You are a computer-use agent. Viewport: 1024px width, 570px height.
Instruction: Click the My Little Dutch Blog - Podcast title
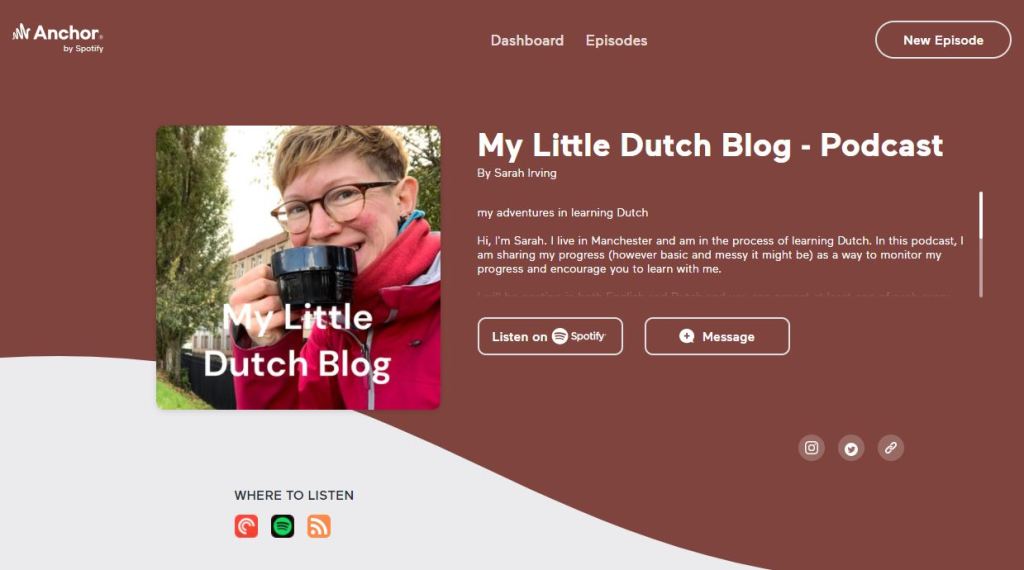coord(710,145)
